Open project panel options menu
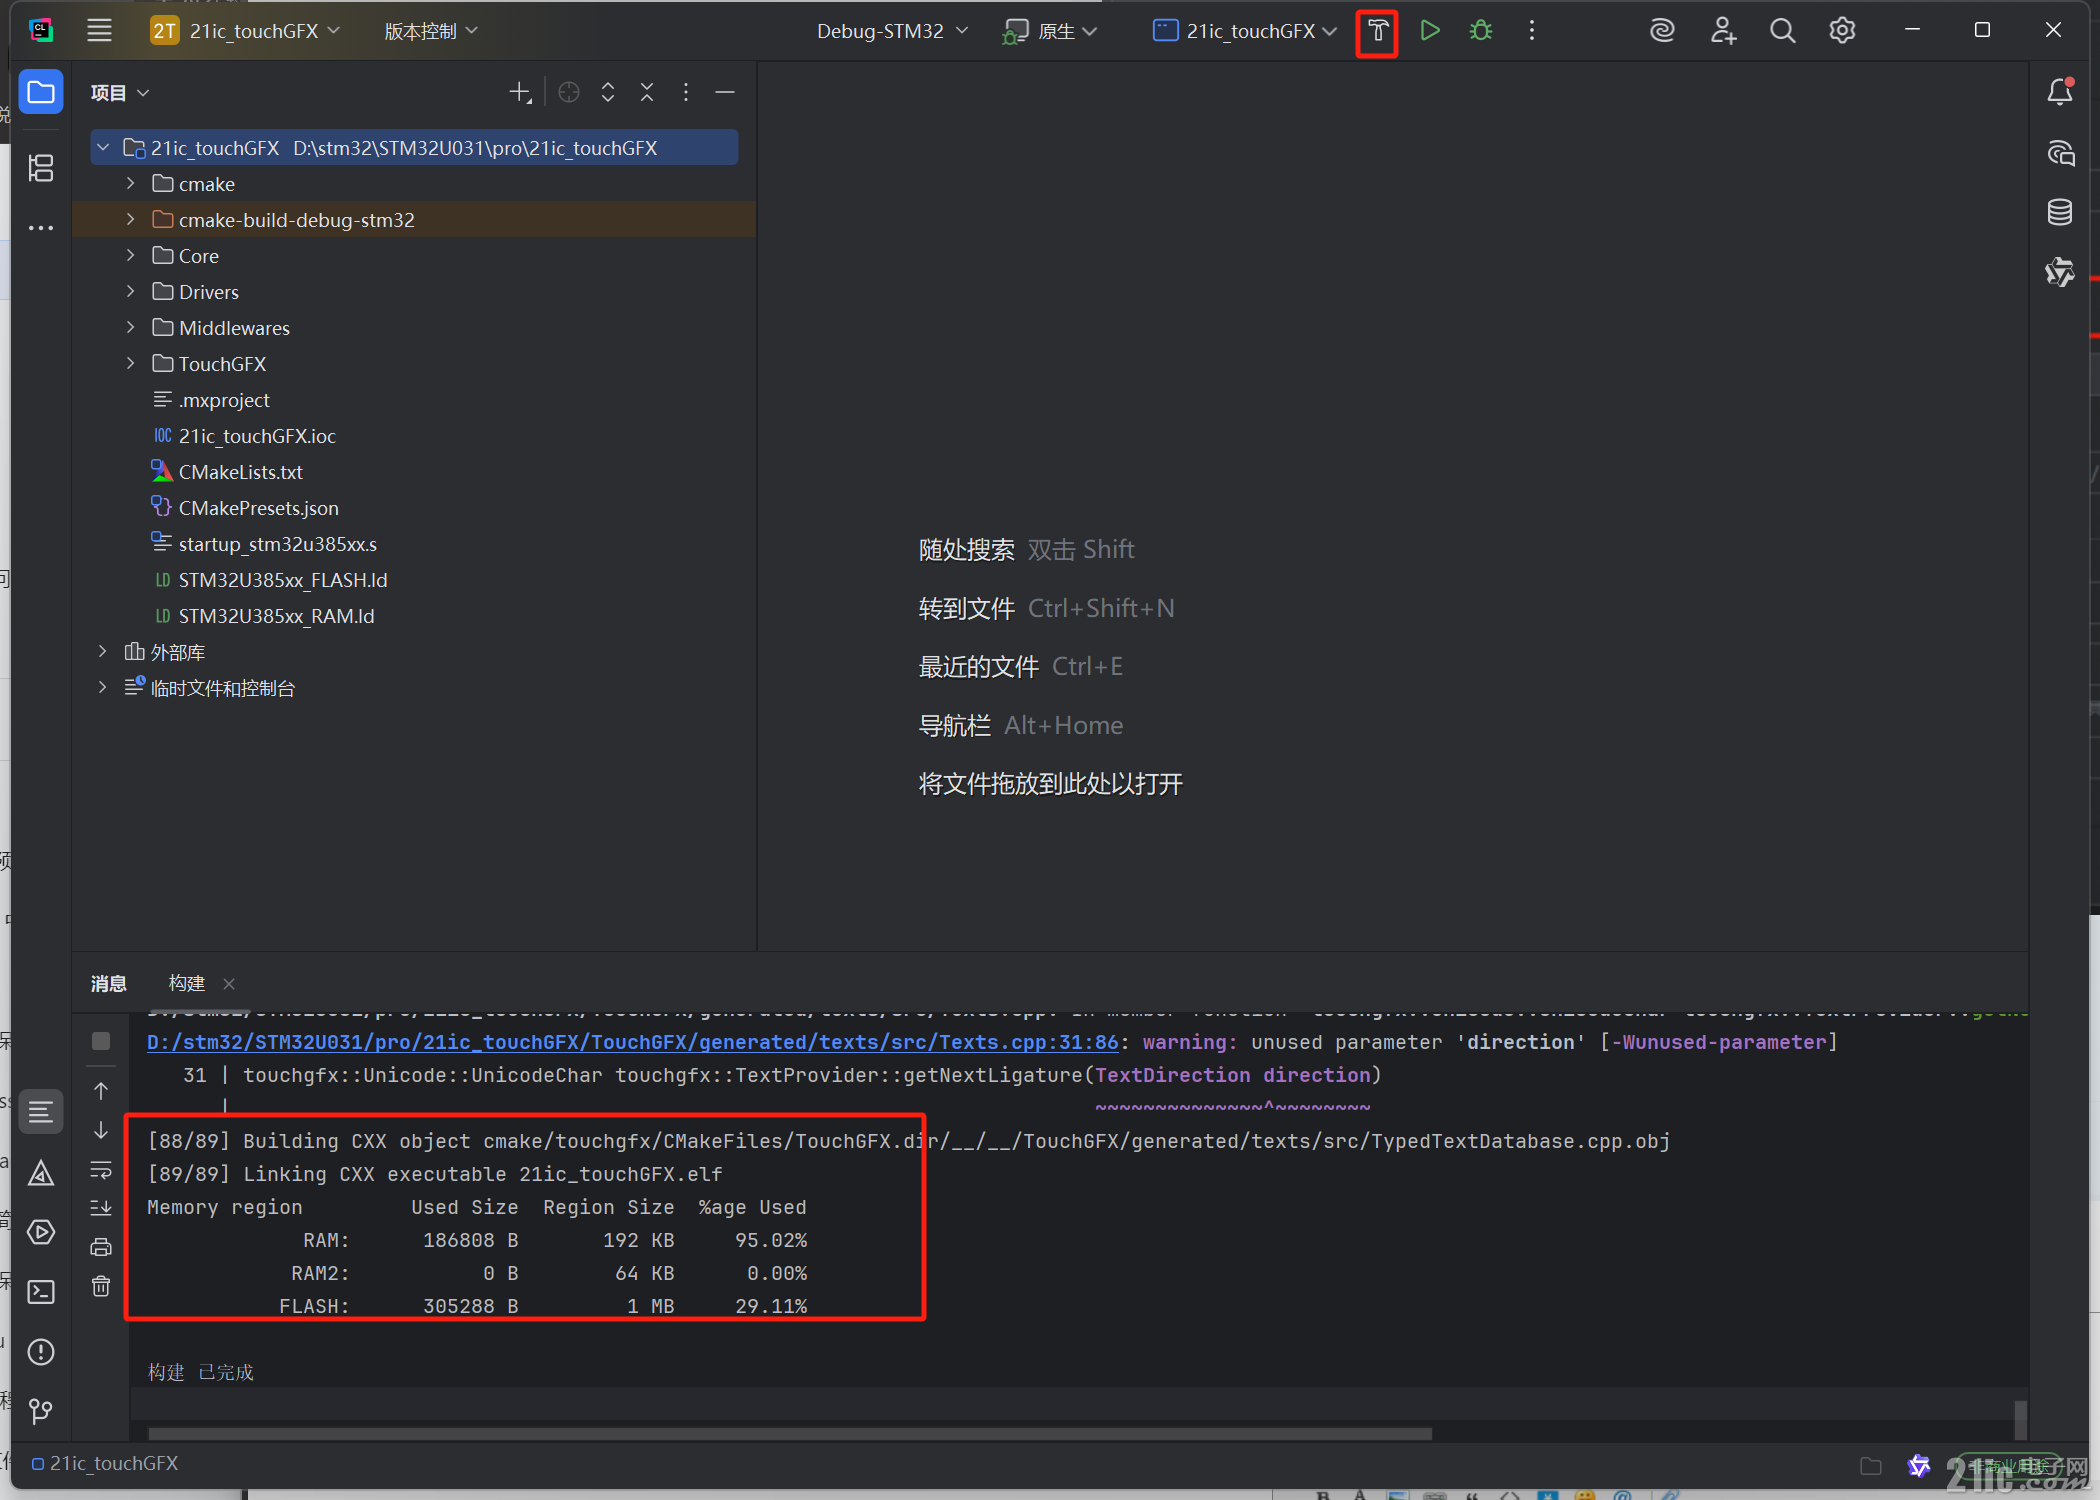Screen dimensions: 2100x1500 686,93
